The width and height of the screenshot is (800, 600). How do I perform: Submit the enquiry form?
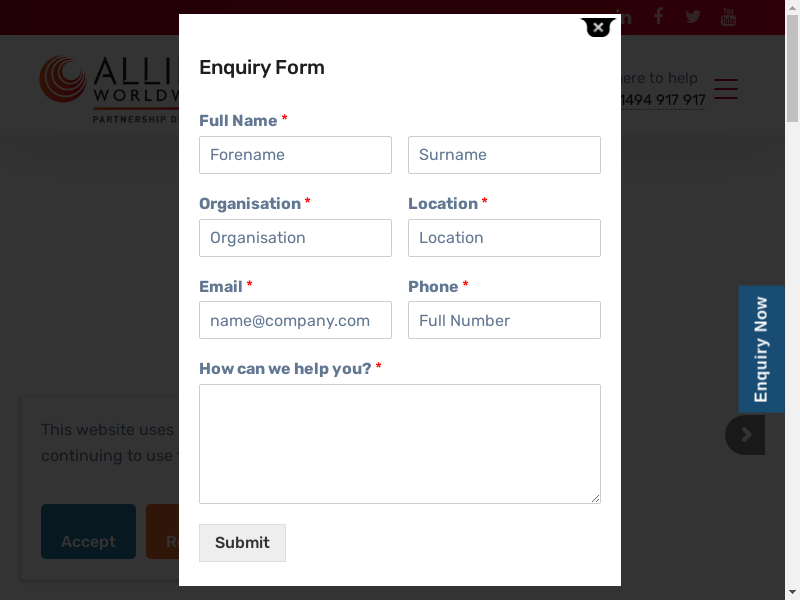(242, 543)
